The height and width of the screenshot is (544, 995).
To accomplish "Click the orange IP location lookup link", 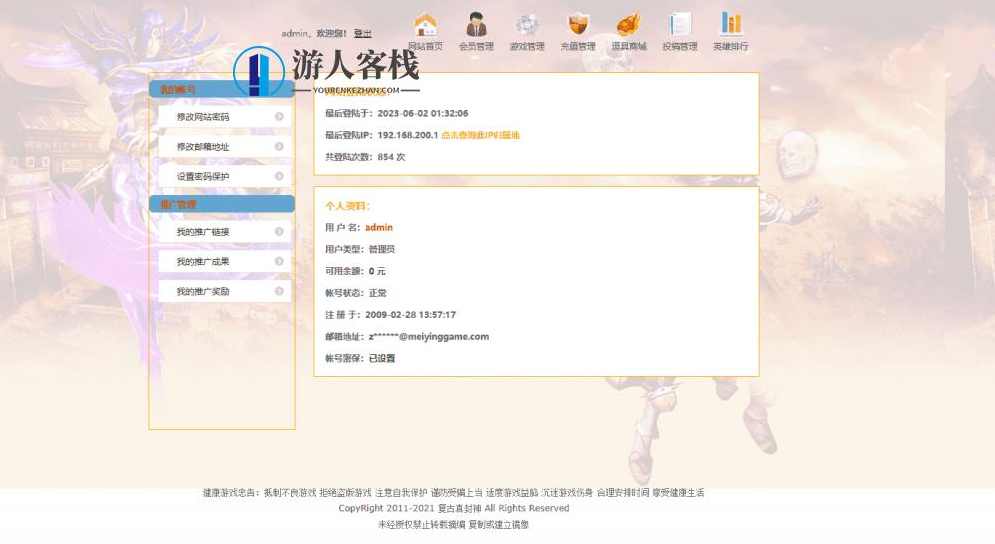I will (x=480, y=135).
